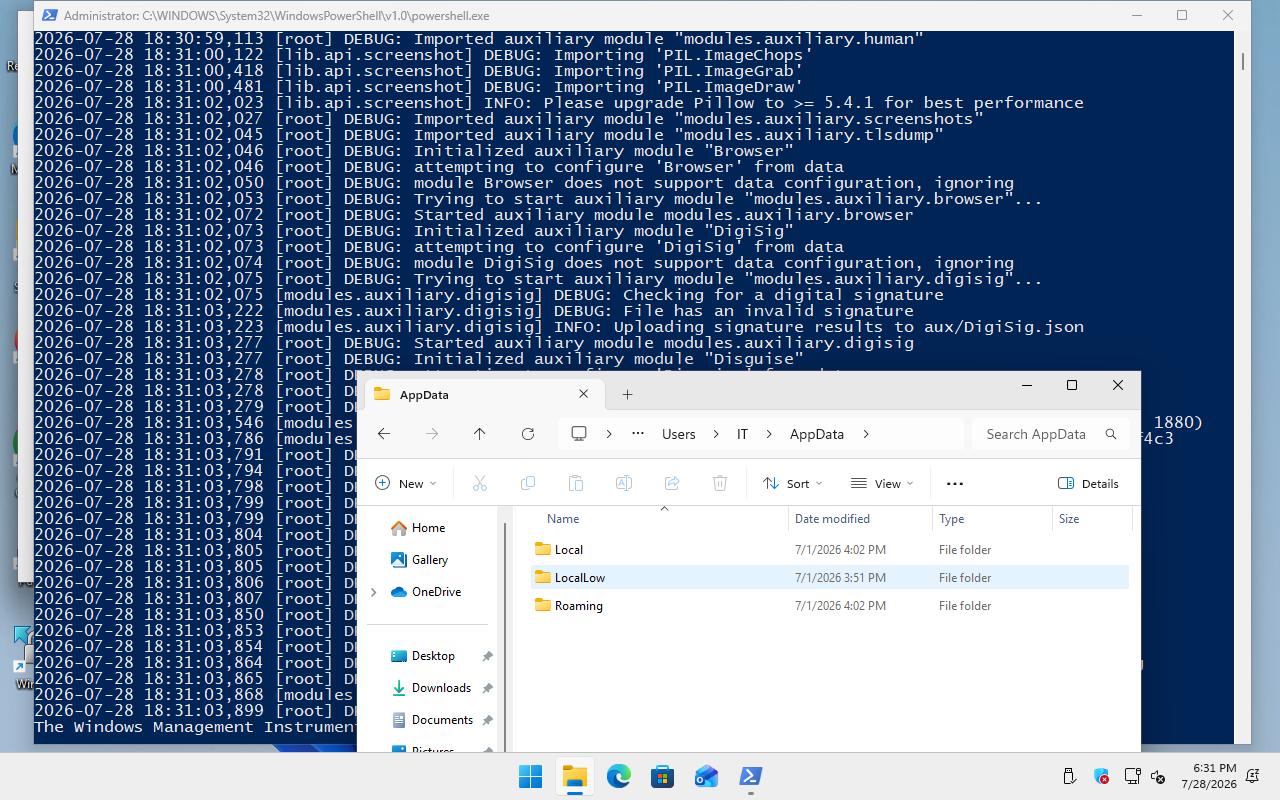Click the PowerShell window title bar icon
This screenshot has width=1280, height=800.
coord(48,15)
